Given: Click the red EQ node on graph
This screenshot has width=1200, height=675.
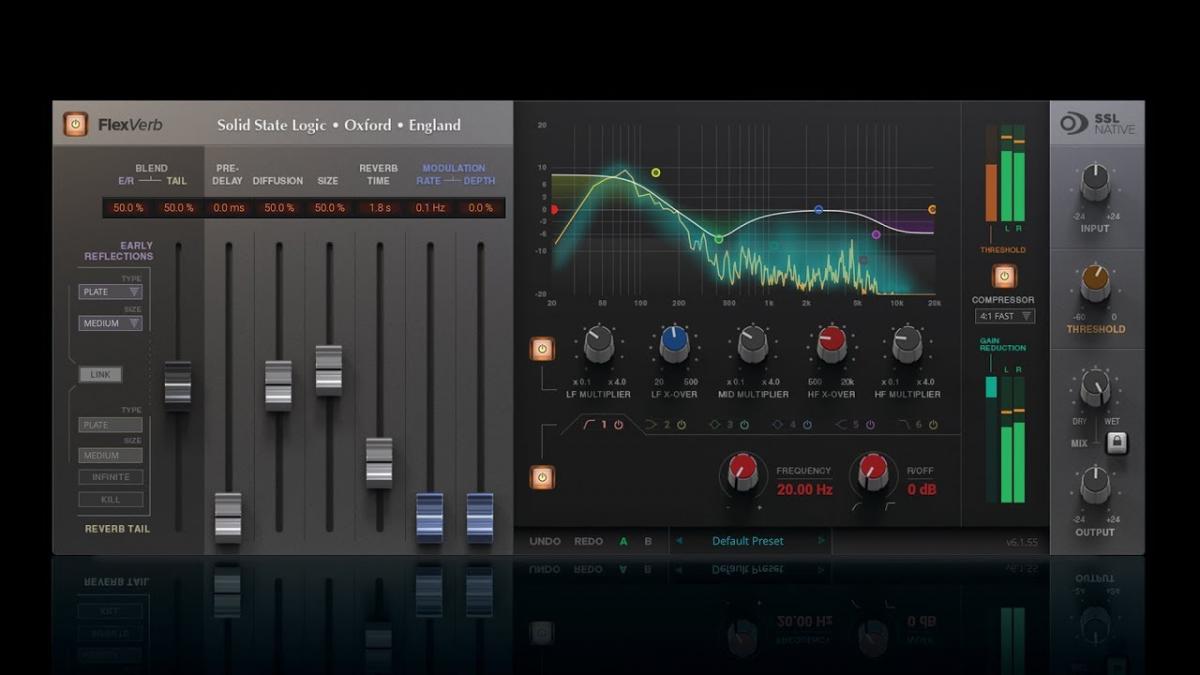Looking at the screenshot, I should click(554, 210).
